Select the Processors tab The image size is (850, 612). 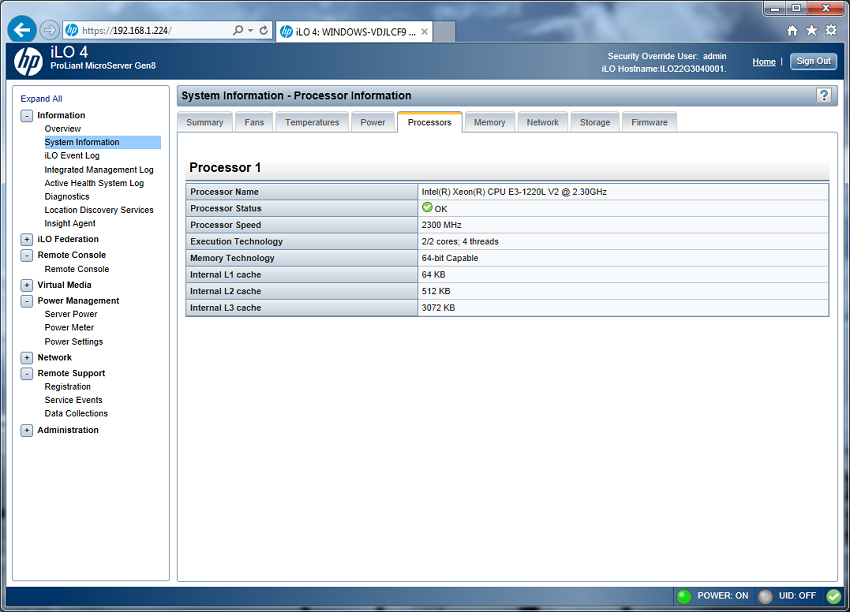(x=430, y=123)
